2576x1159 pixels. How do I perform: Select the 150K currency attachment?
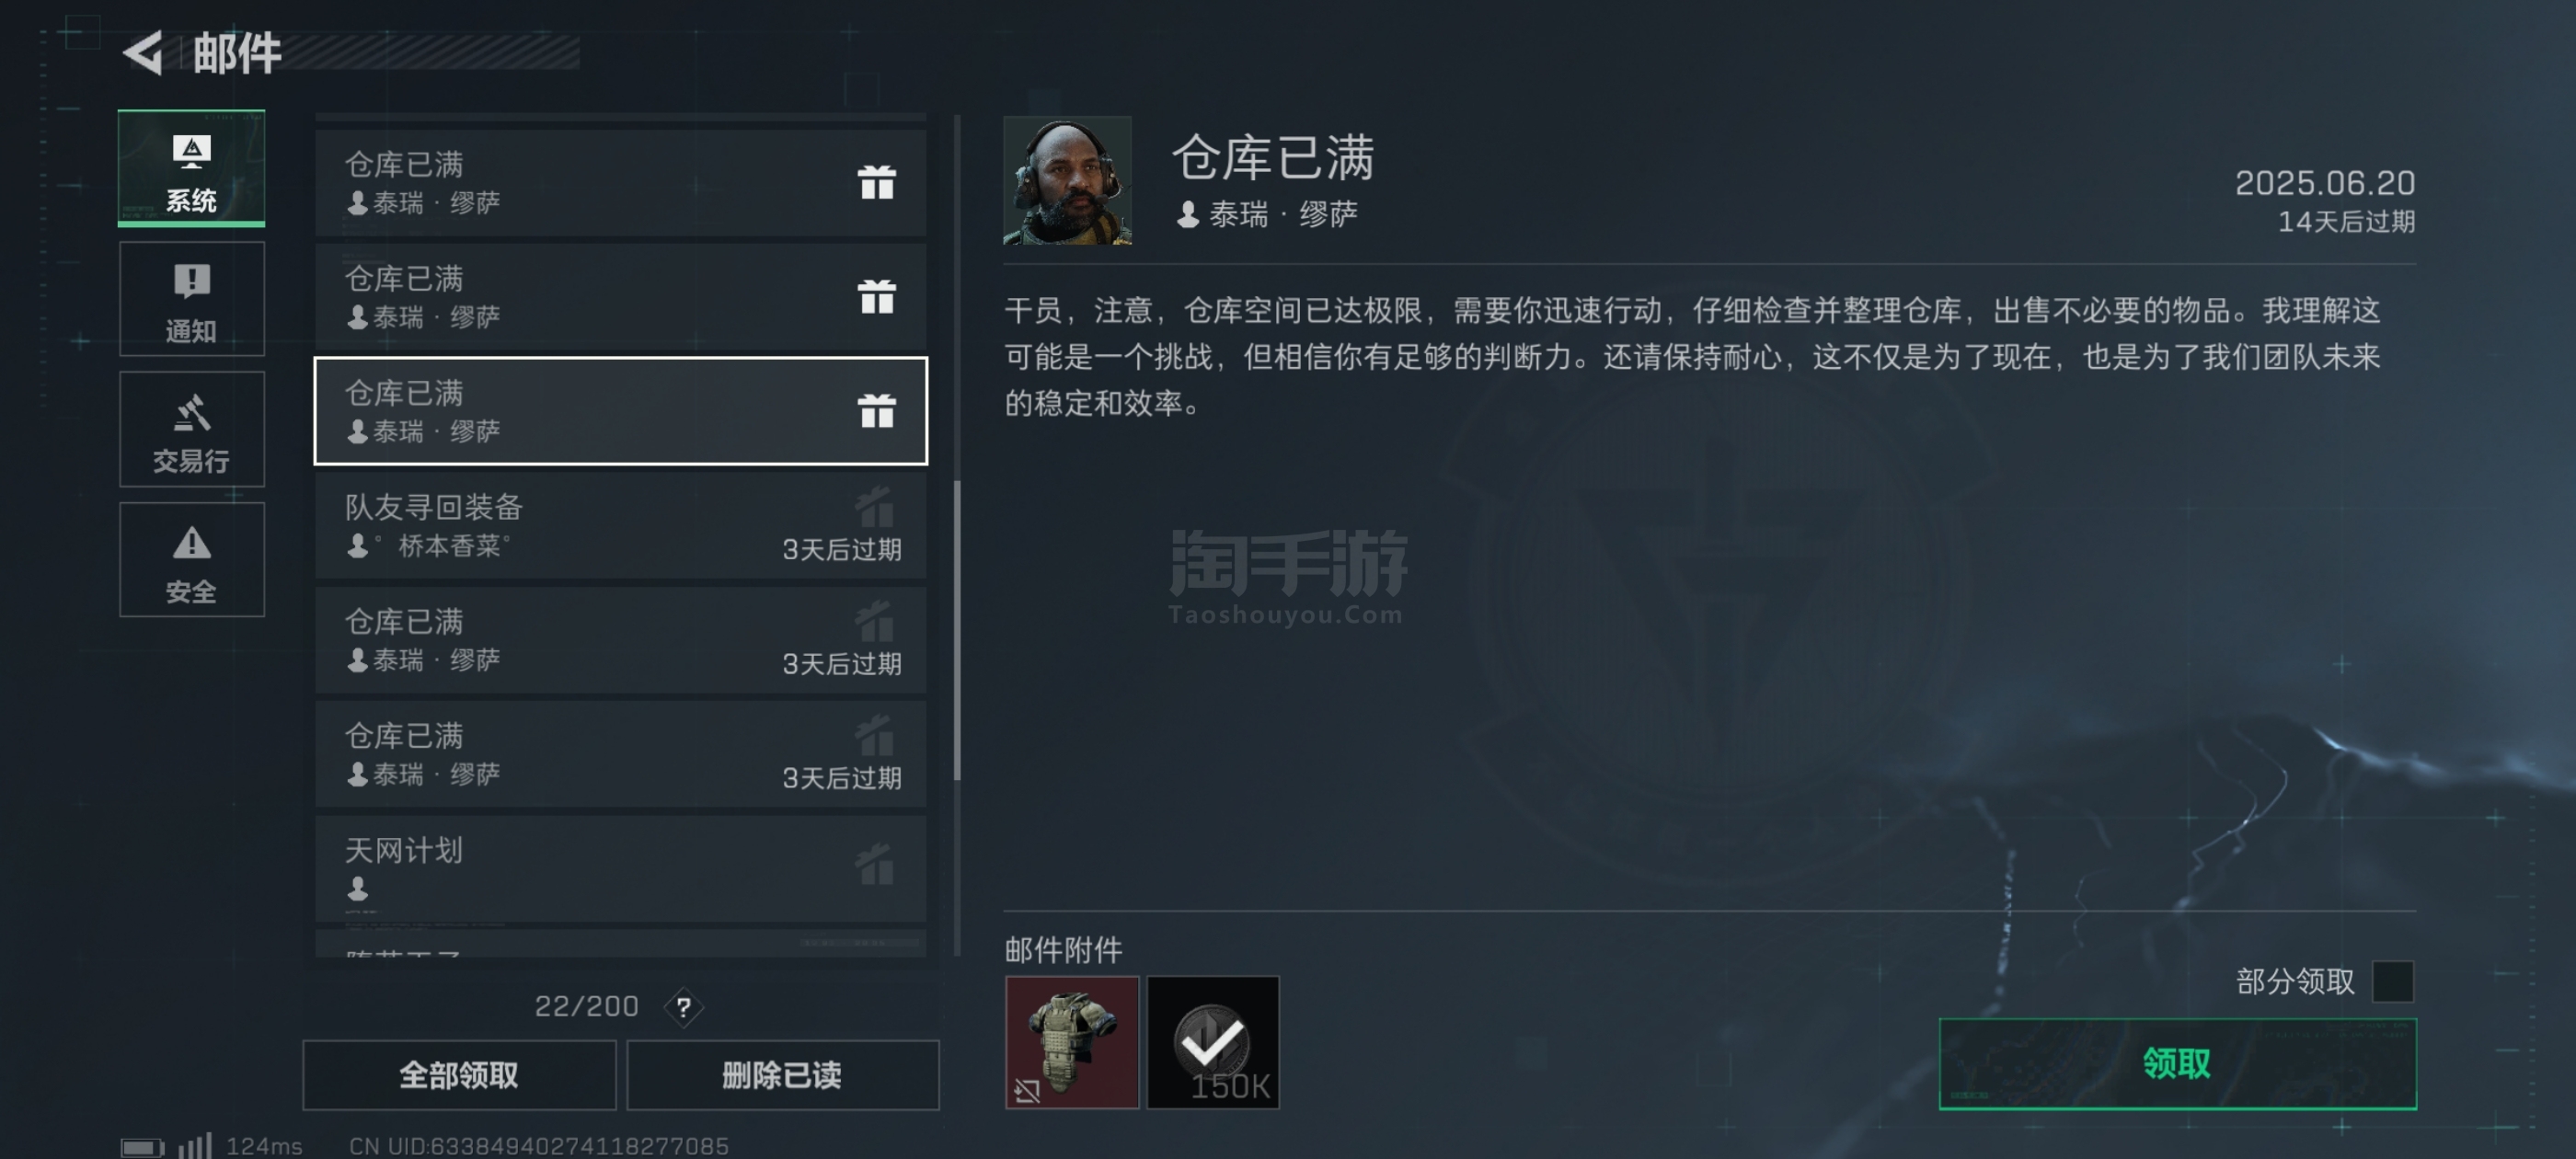1212,1042
